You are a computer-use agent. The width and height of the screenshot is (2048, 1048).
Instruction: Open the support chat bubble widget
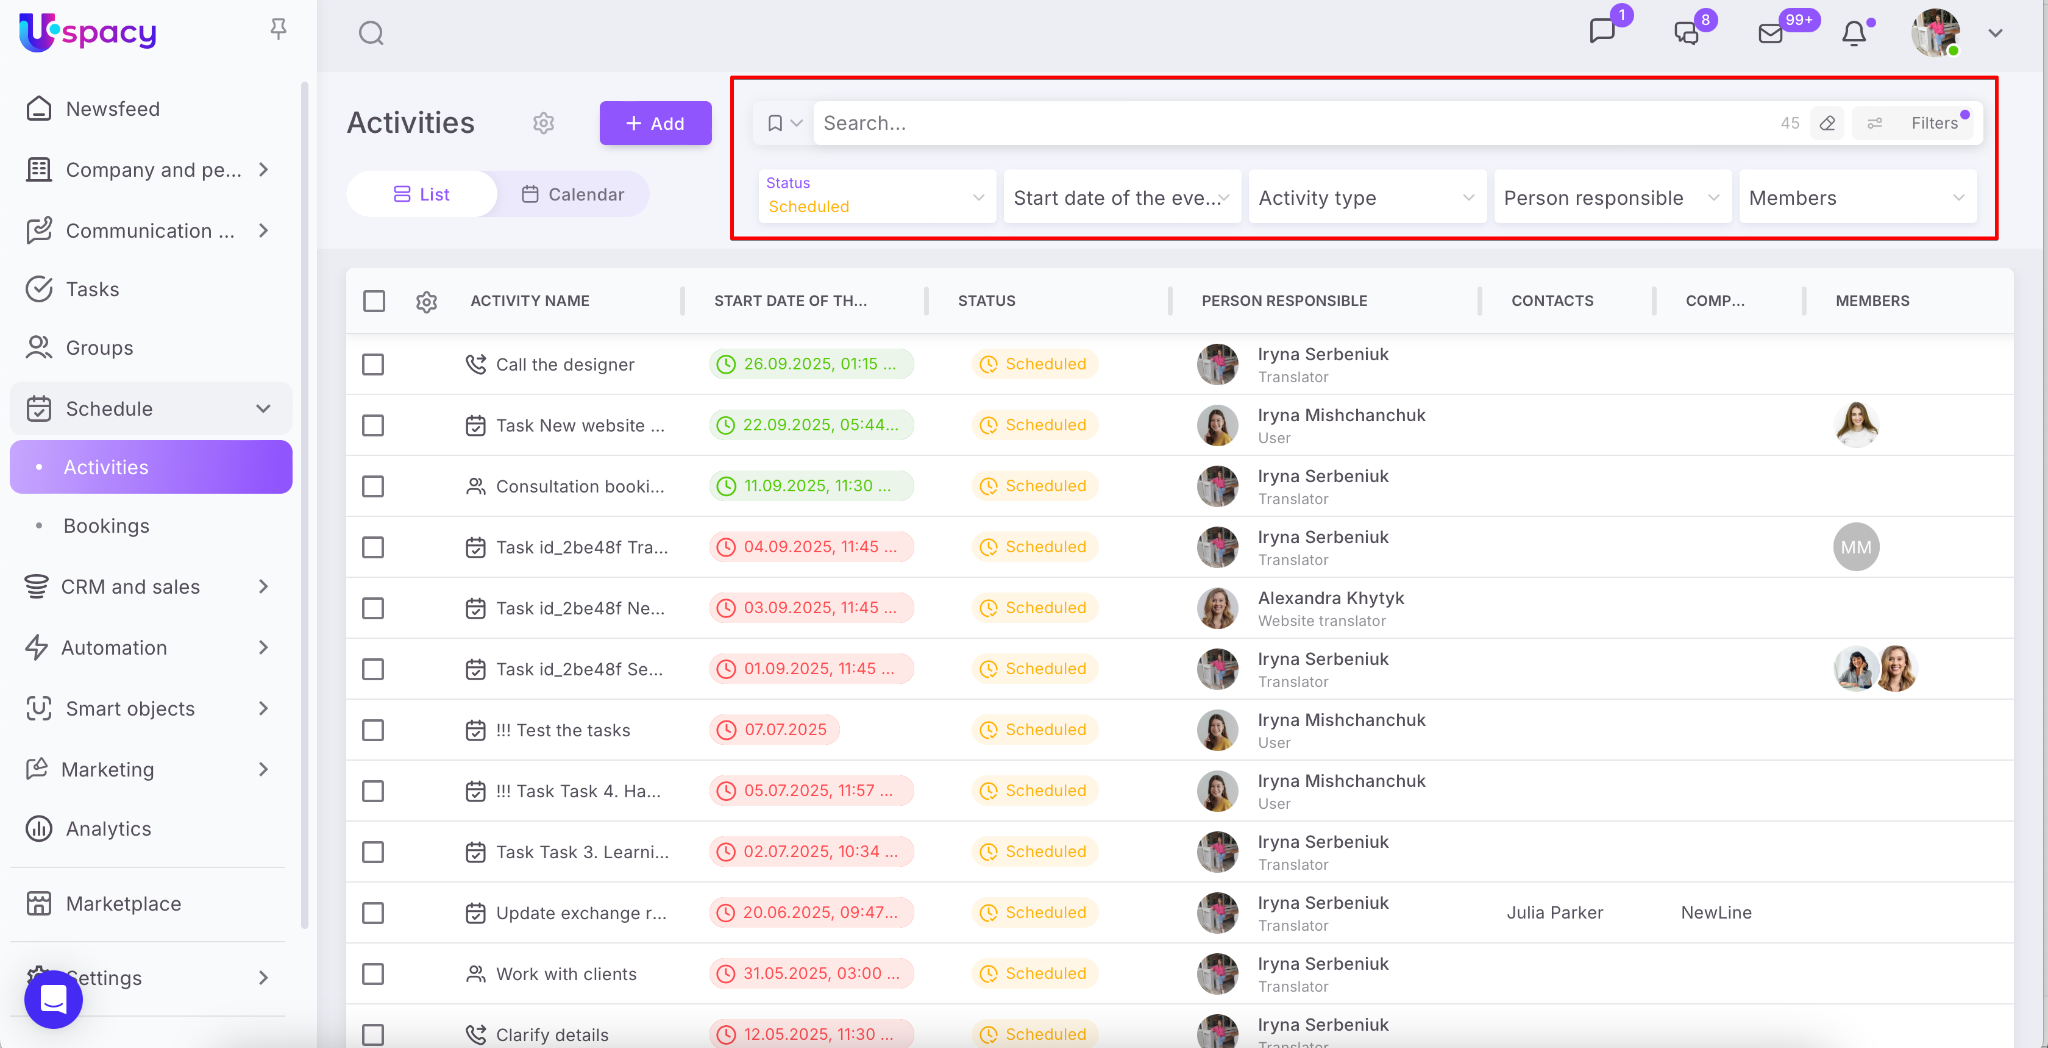click(x=54, y=999)
